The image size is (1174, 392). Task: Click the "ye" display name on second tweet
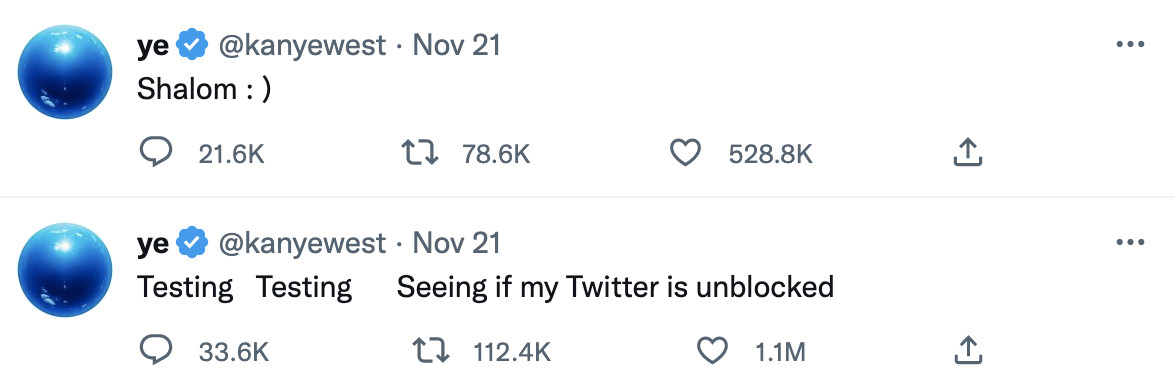(153, 245)
